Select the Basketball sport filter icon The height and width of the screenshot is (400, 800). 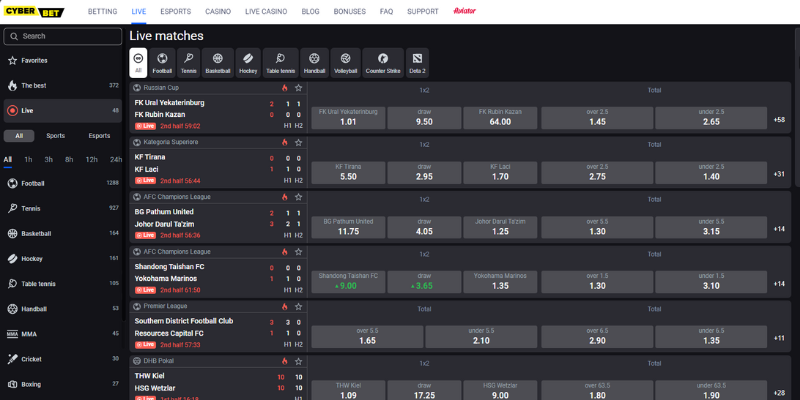(218, 63)
